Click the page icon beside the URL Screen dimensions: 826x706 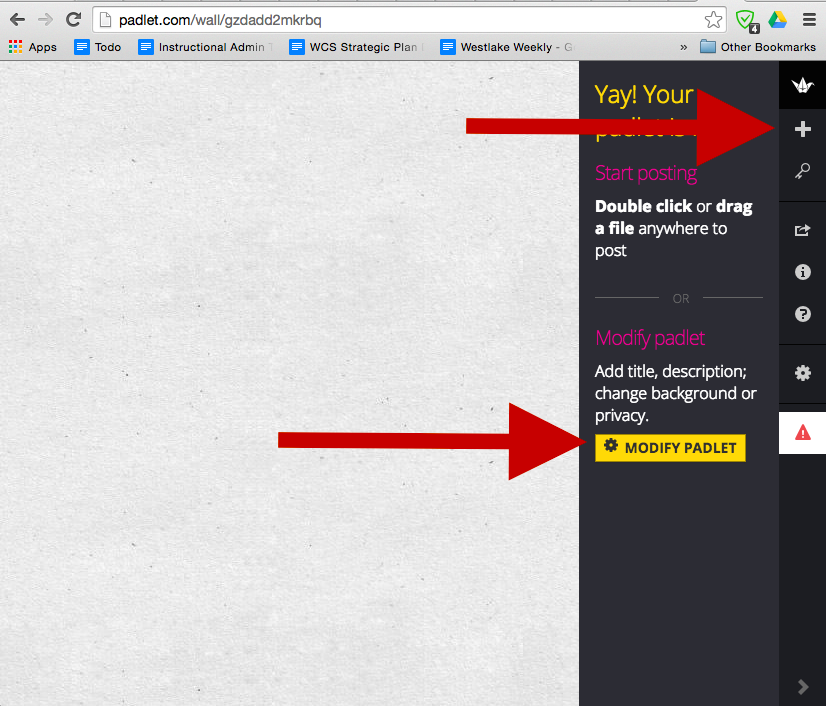(105, 20)
